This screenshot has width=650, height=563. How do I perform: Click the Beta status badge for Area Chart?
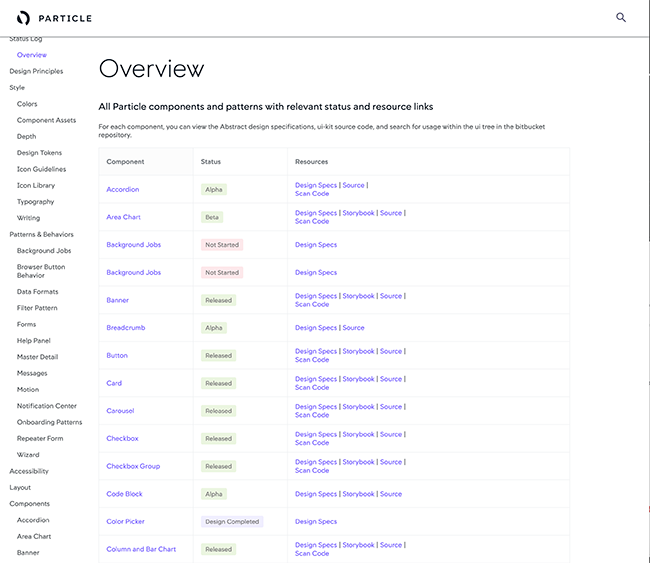212,217
